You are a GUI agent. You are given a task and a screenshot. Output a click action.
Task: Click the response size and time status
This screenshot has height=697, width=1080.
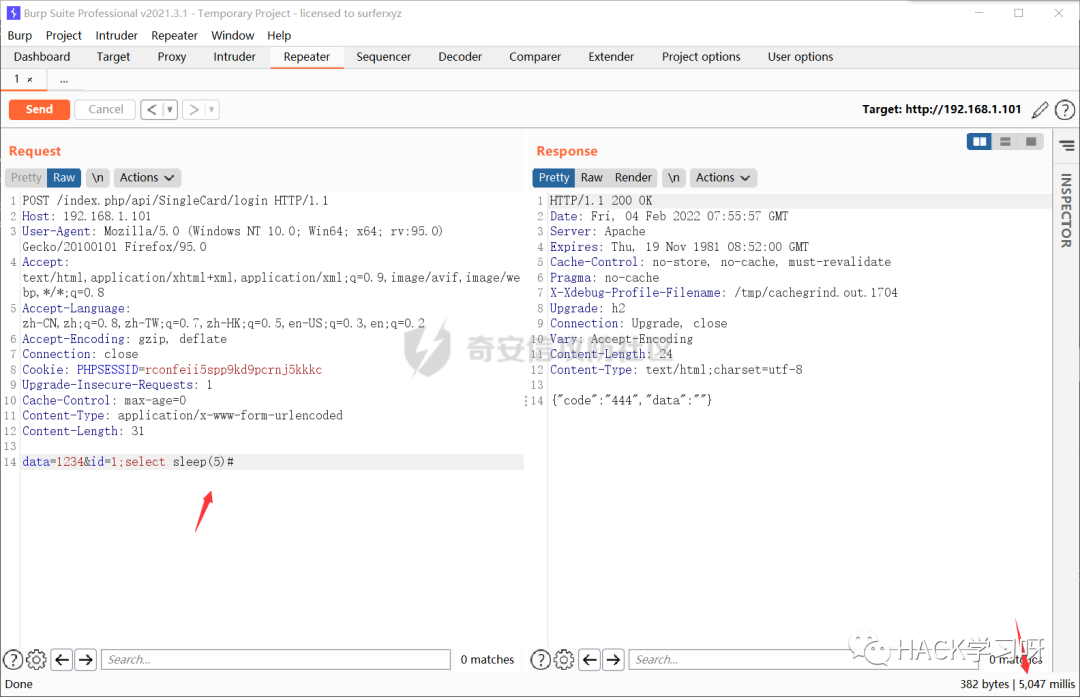(1017, 684)
